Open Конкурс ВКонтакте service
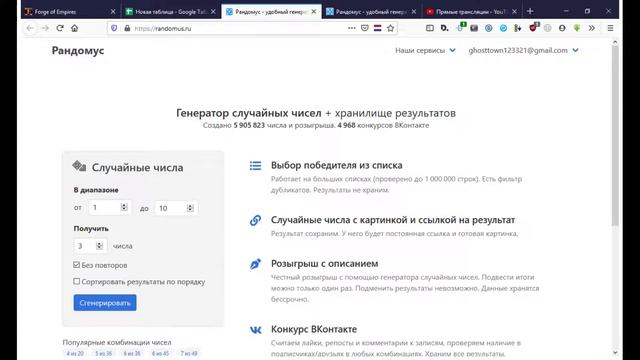The image size is (640, 360). (x=314, y=329)
